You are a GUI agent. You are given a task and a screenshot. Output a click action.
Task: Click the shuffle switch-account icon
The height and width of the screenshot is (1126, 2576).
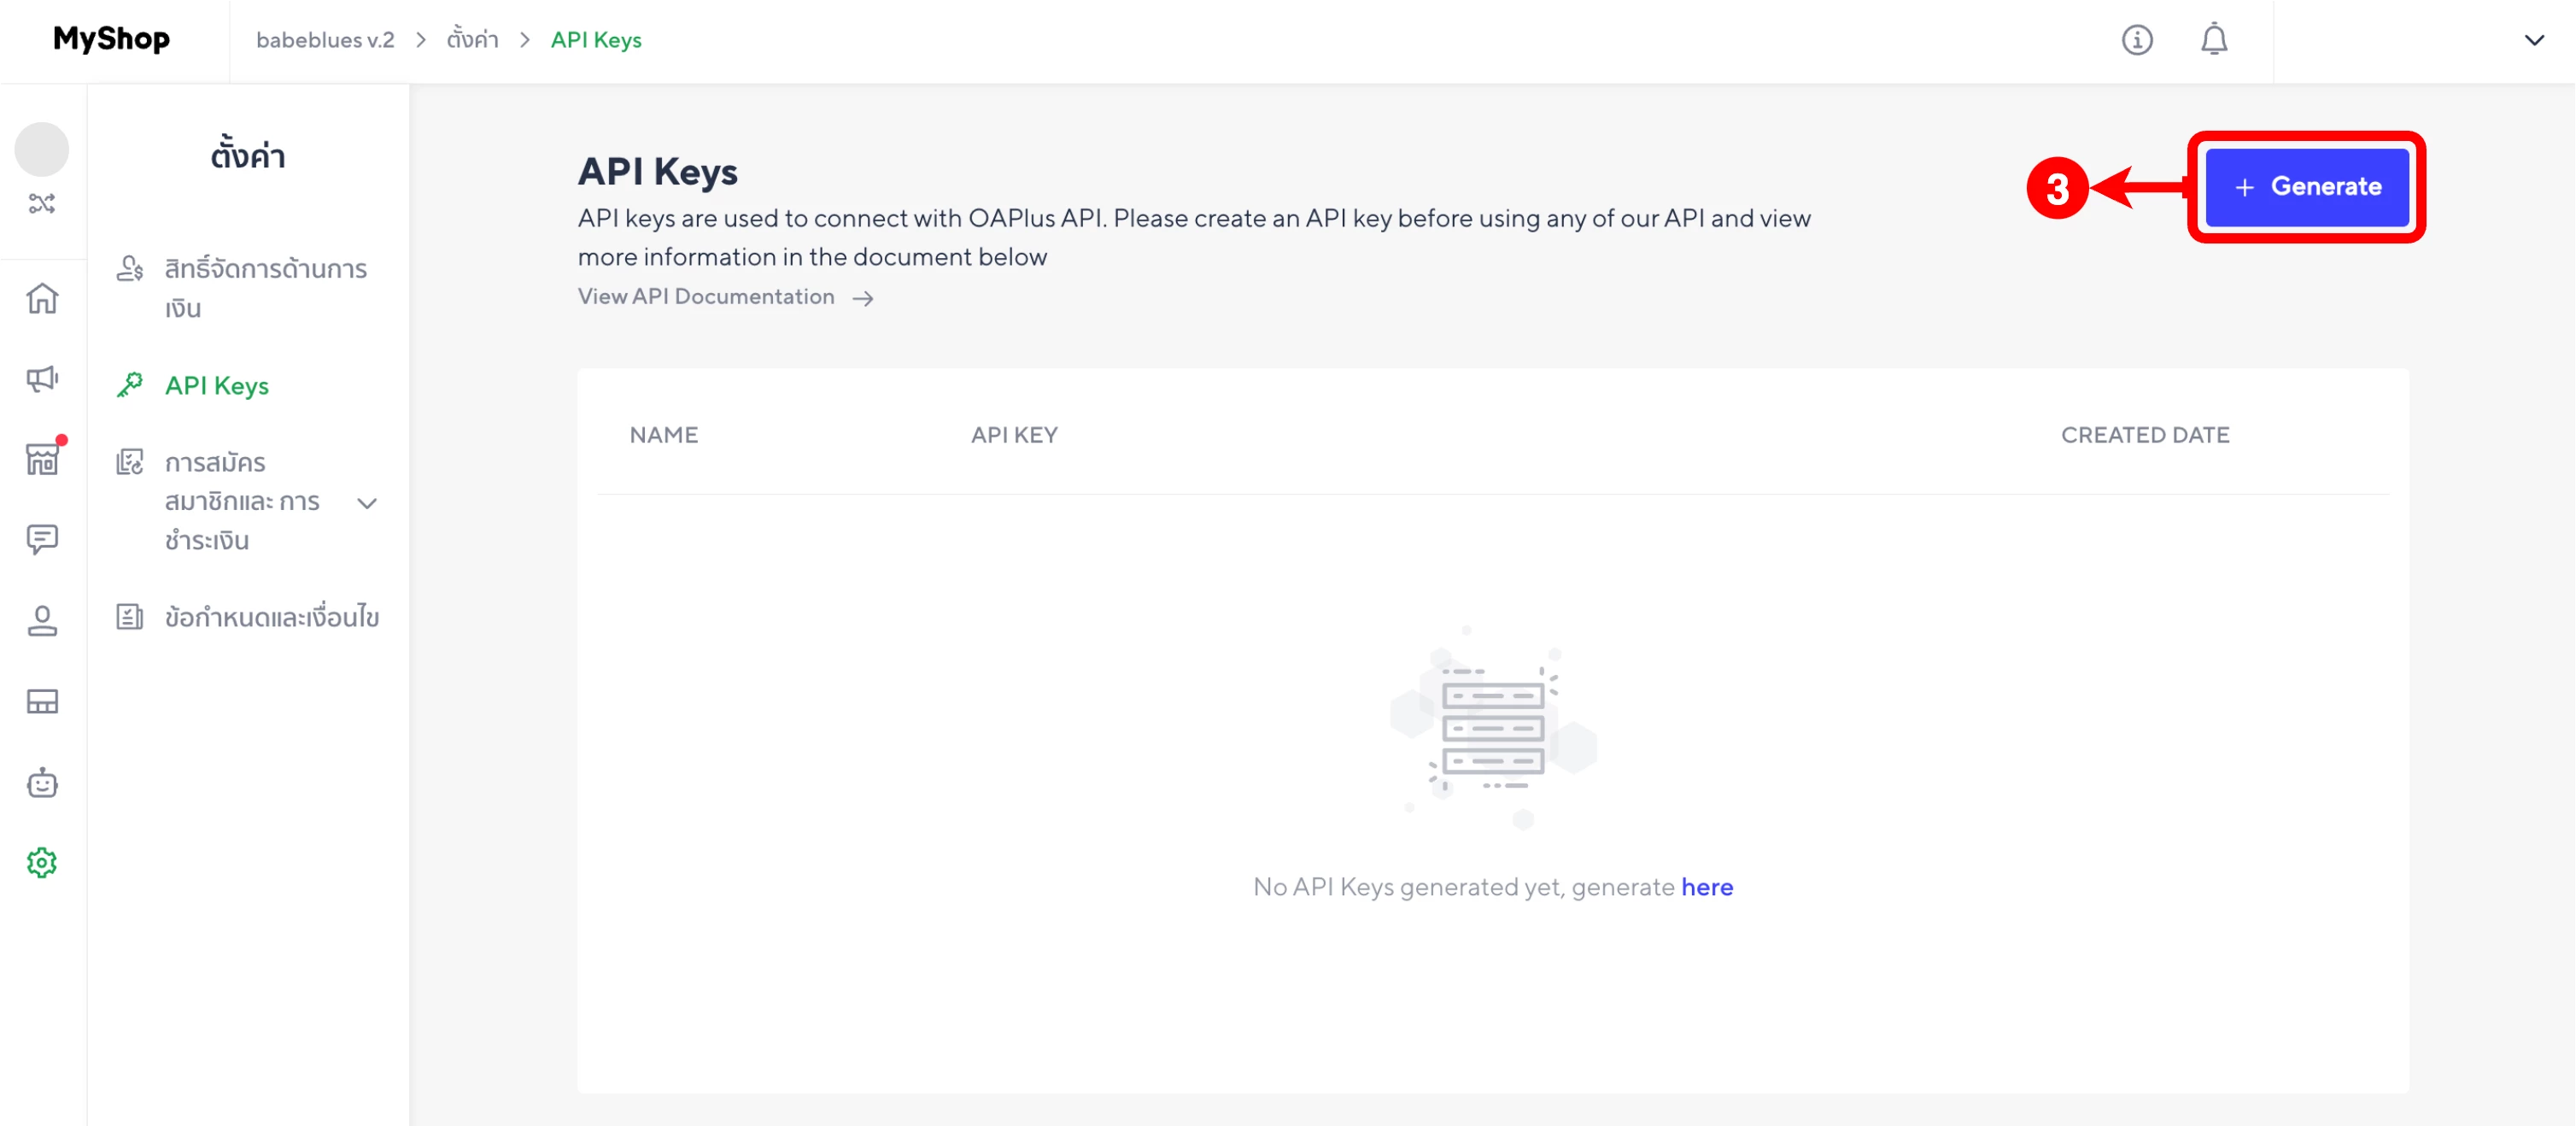click(42, 204)
